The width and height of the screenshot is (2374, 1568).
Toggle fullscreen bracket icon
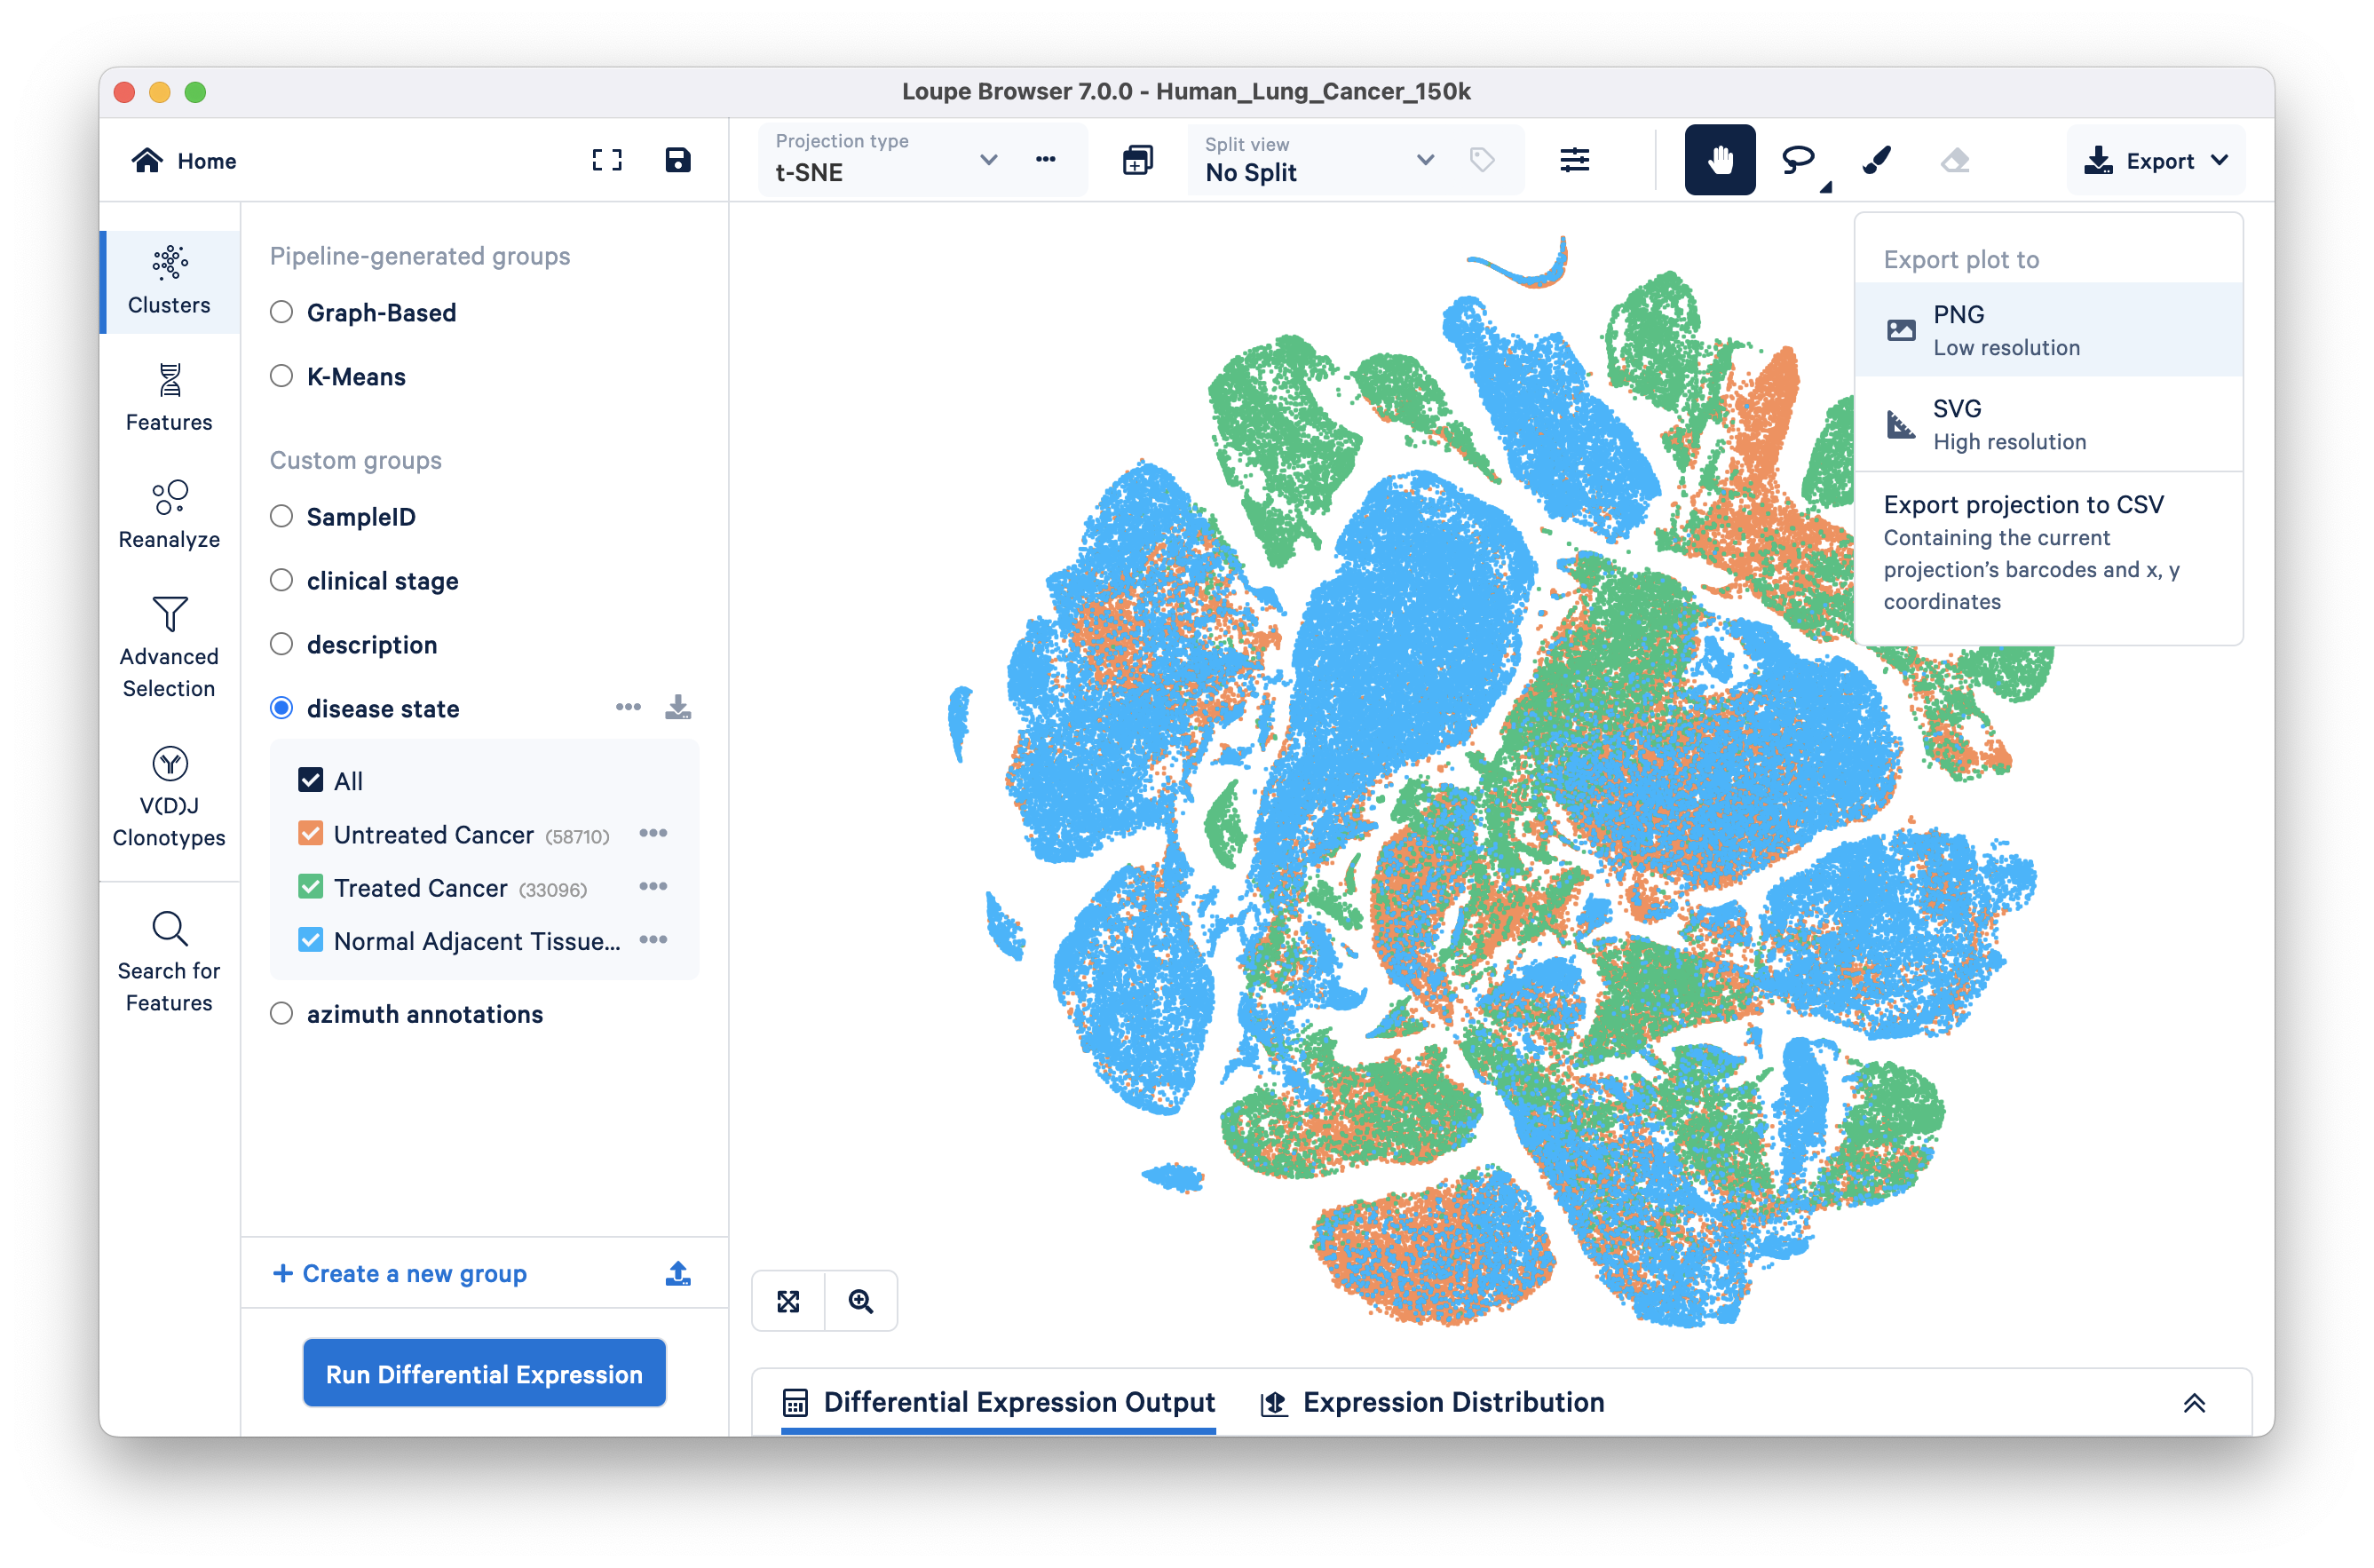pyautogui.click(x=607, y=160)
